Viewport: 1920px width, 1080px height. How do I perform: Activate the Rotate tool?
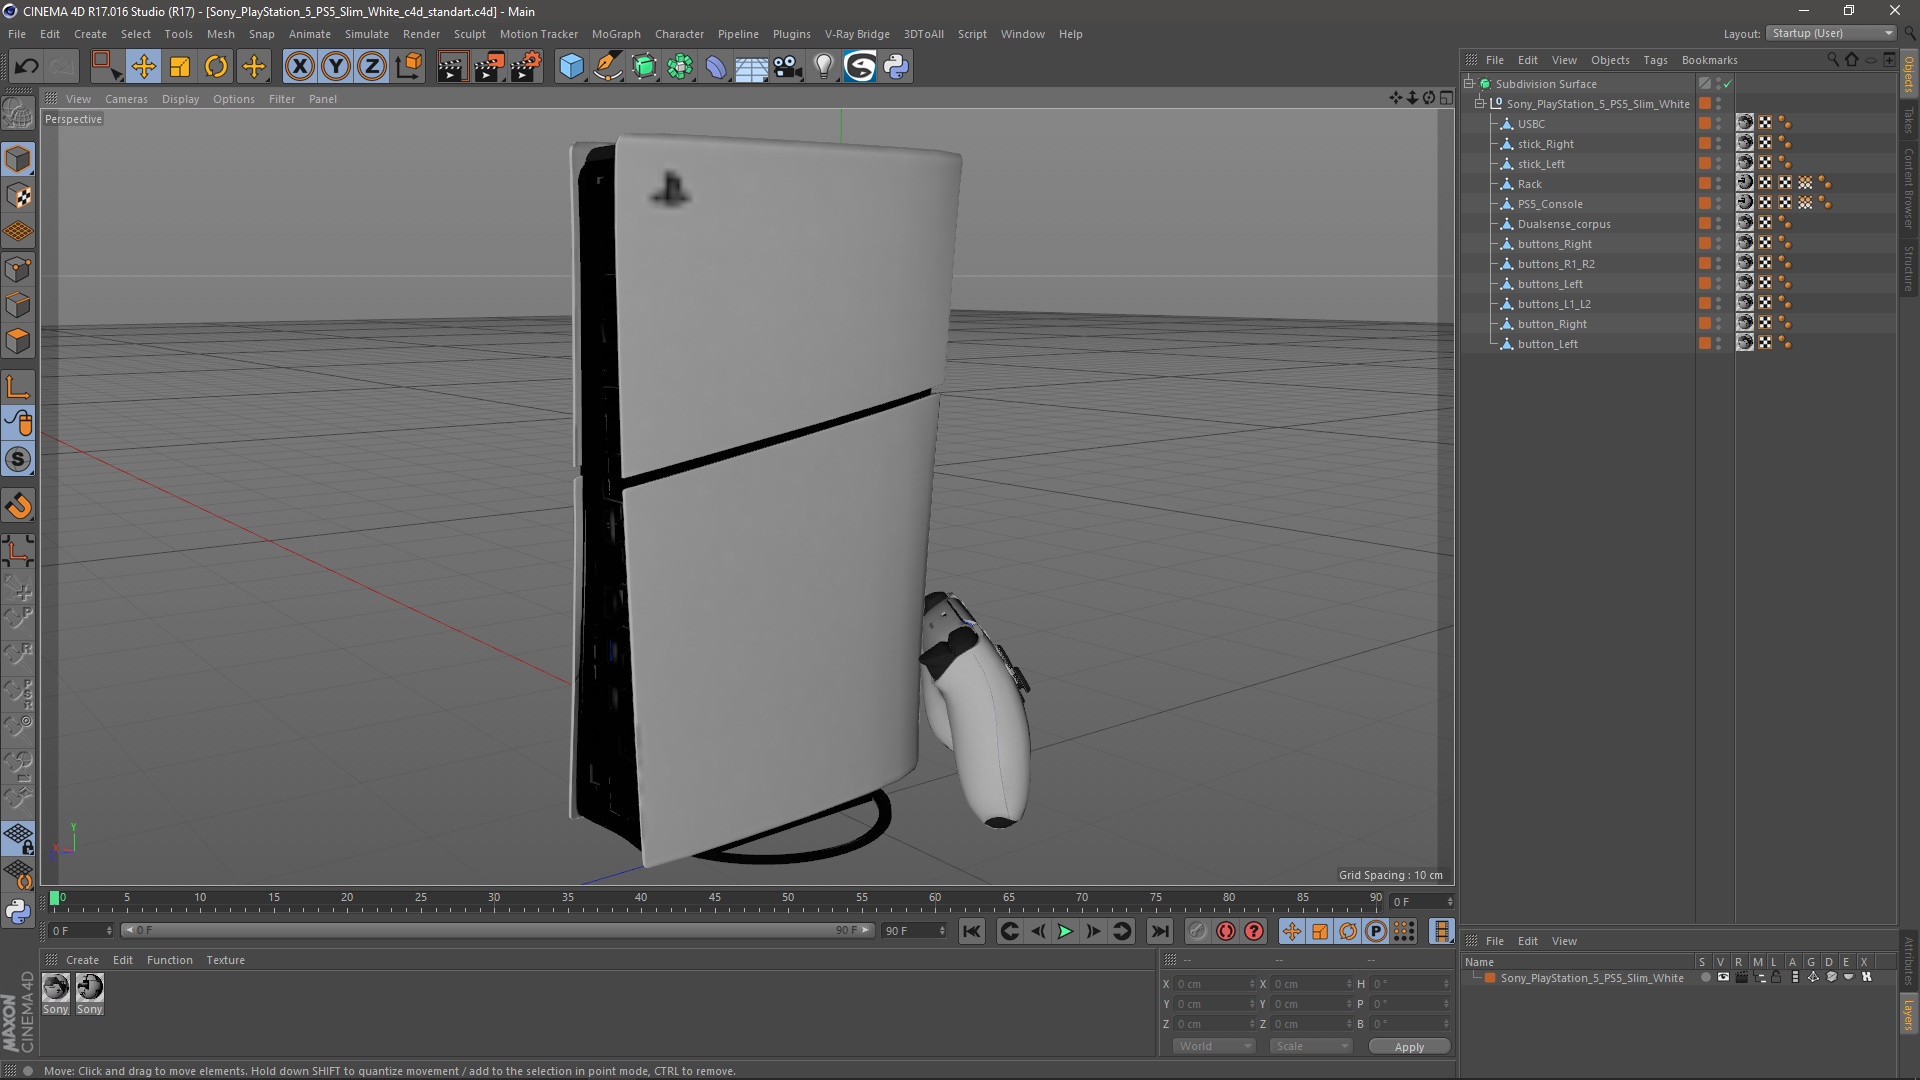click(216, 67)
